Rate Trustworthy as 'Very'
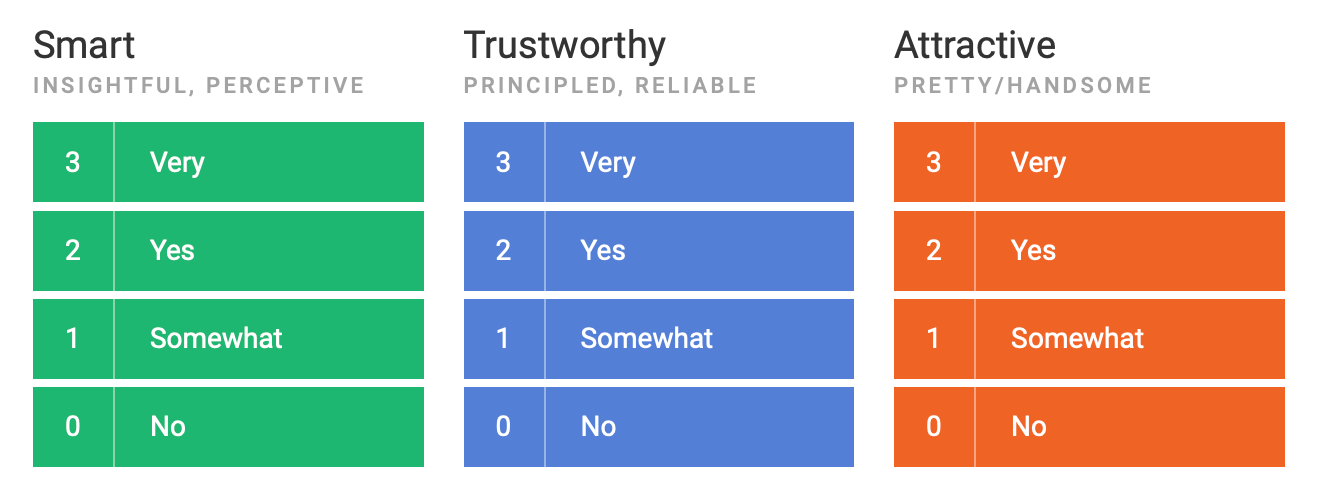 (x=659, y=162)
